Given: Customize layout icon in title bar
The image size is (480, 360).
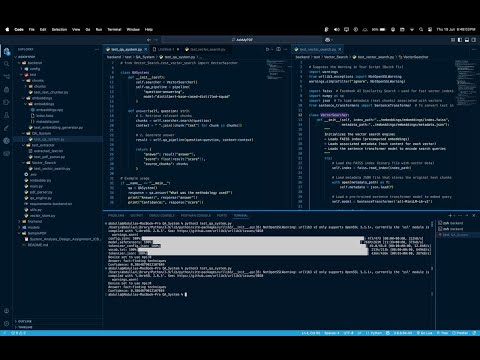Looking at the screenshot, I should 453,40.
